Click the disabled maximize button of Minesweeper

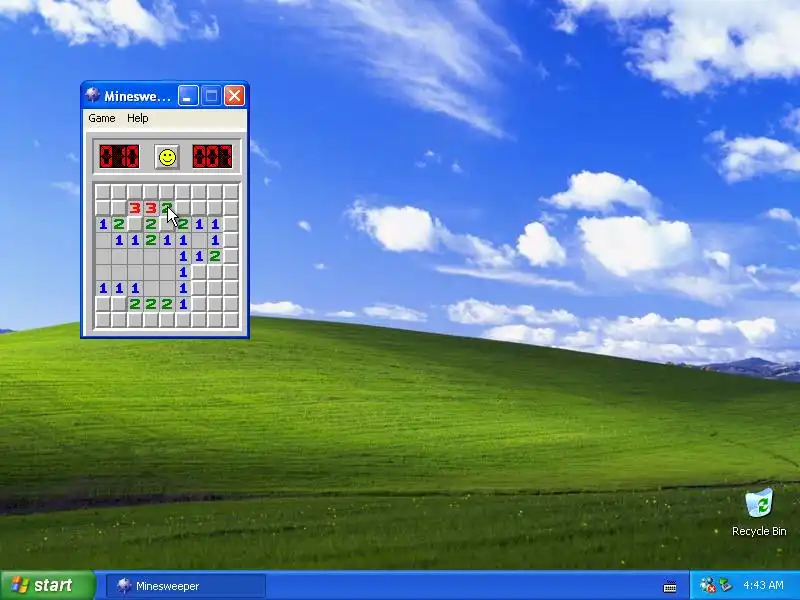coord(211,95)
